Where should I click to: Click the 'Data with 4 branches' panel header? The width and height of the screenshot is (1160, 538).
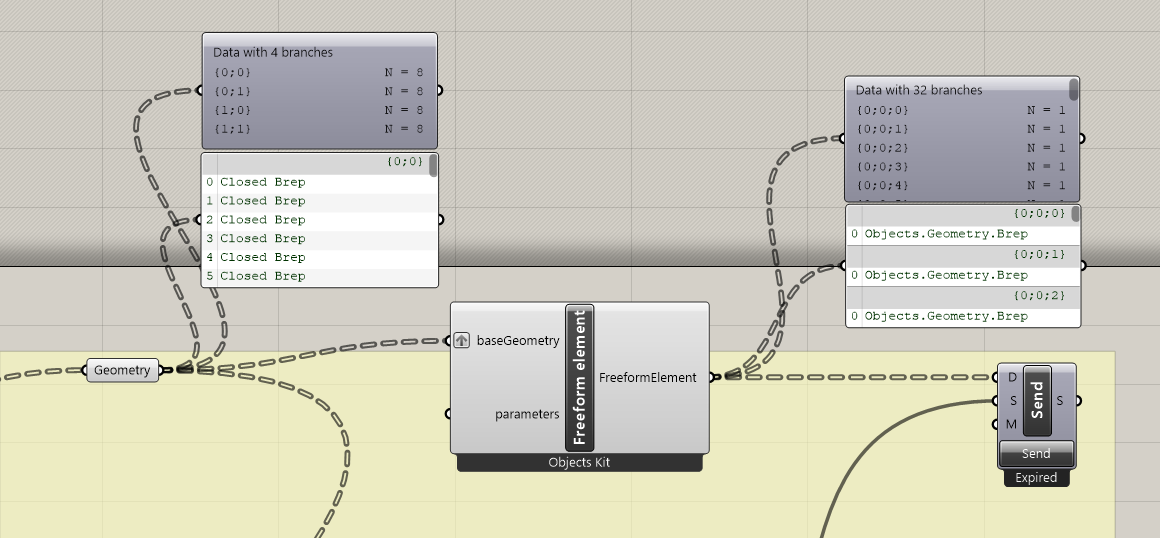tap(273, 53)
